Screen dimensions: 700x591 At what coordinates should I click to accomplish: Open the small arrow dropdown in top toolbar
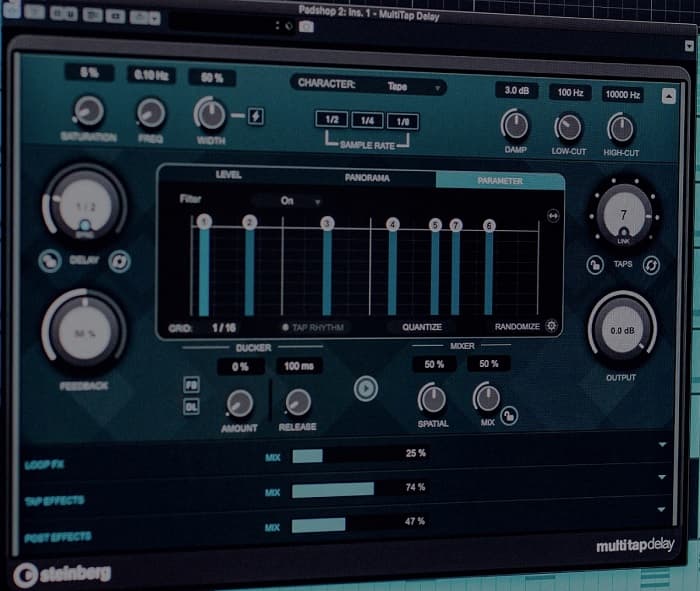154,19
